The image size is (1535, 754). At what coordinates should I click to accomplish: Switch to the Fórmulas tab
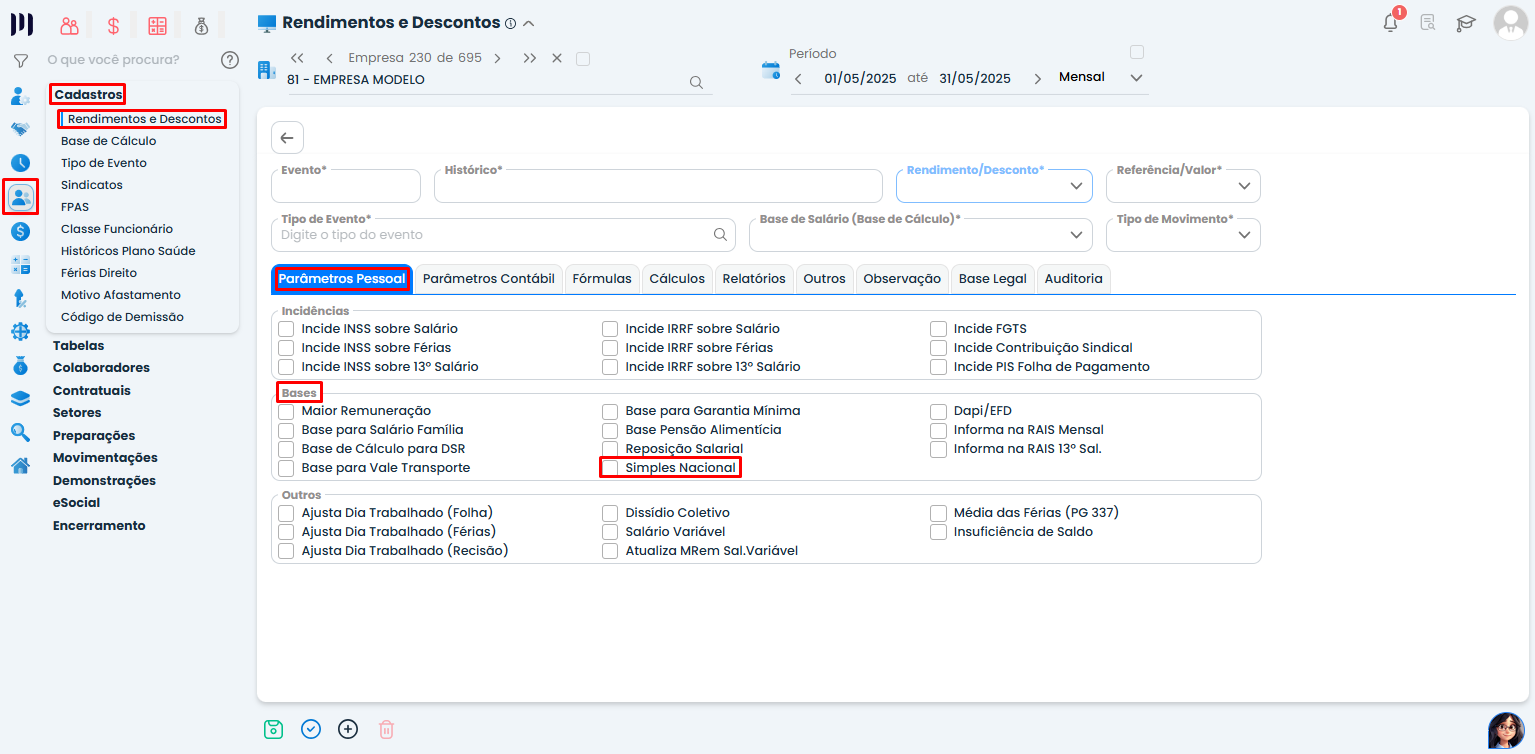tap(601, 279)
